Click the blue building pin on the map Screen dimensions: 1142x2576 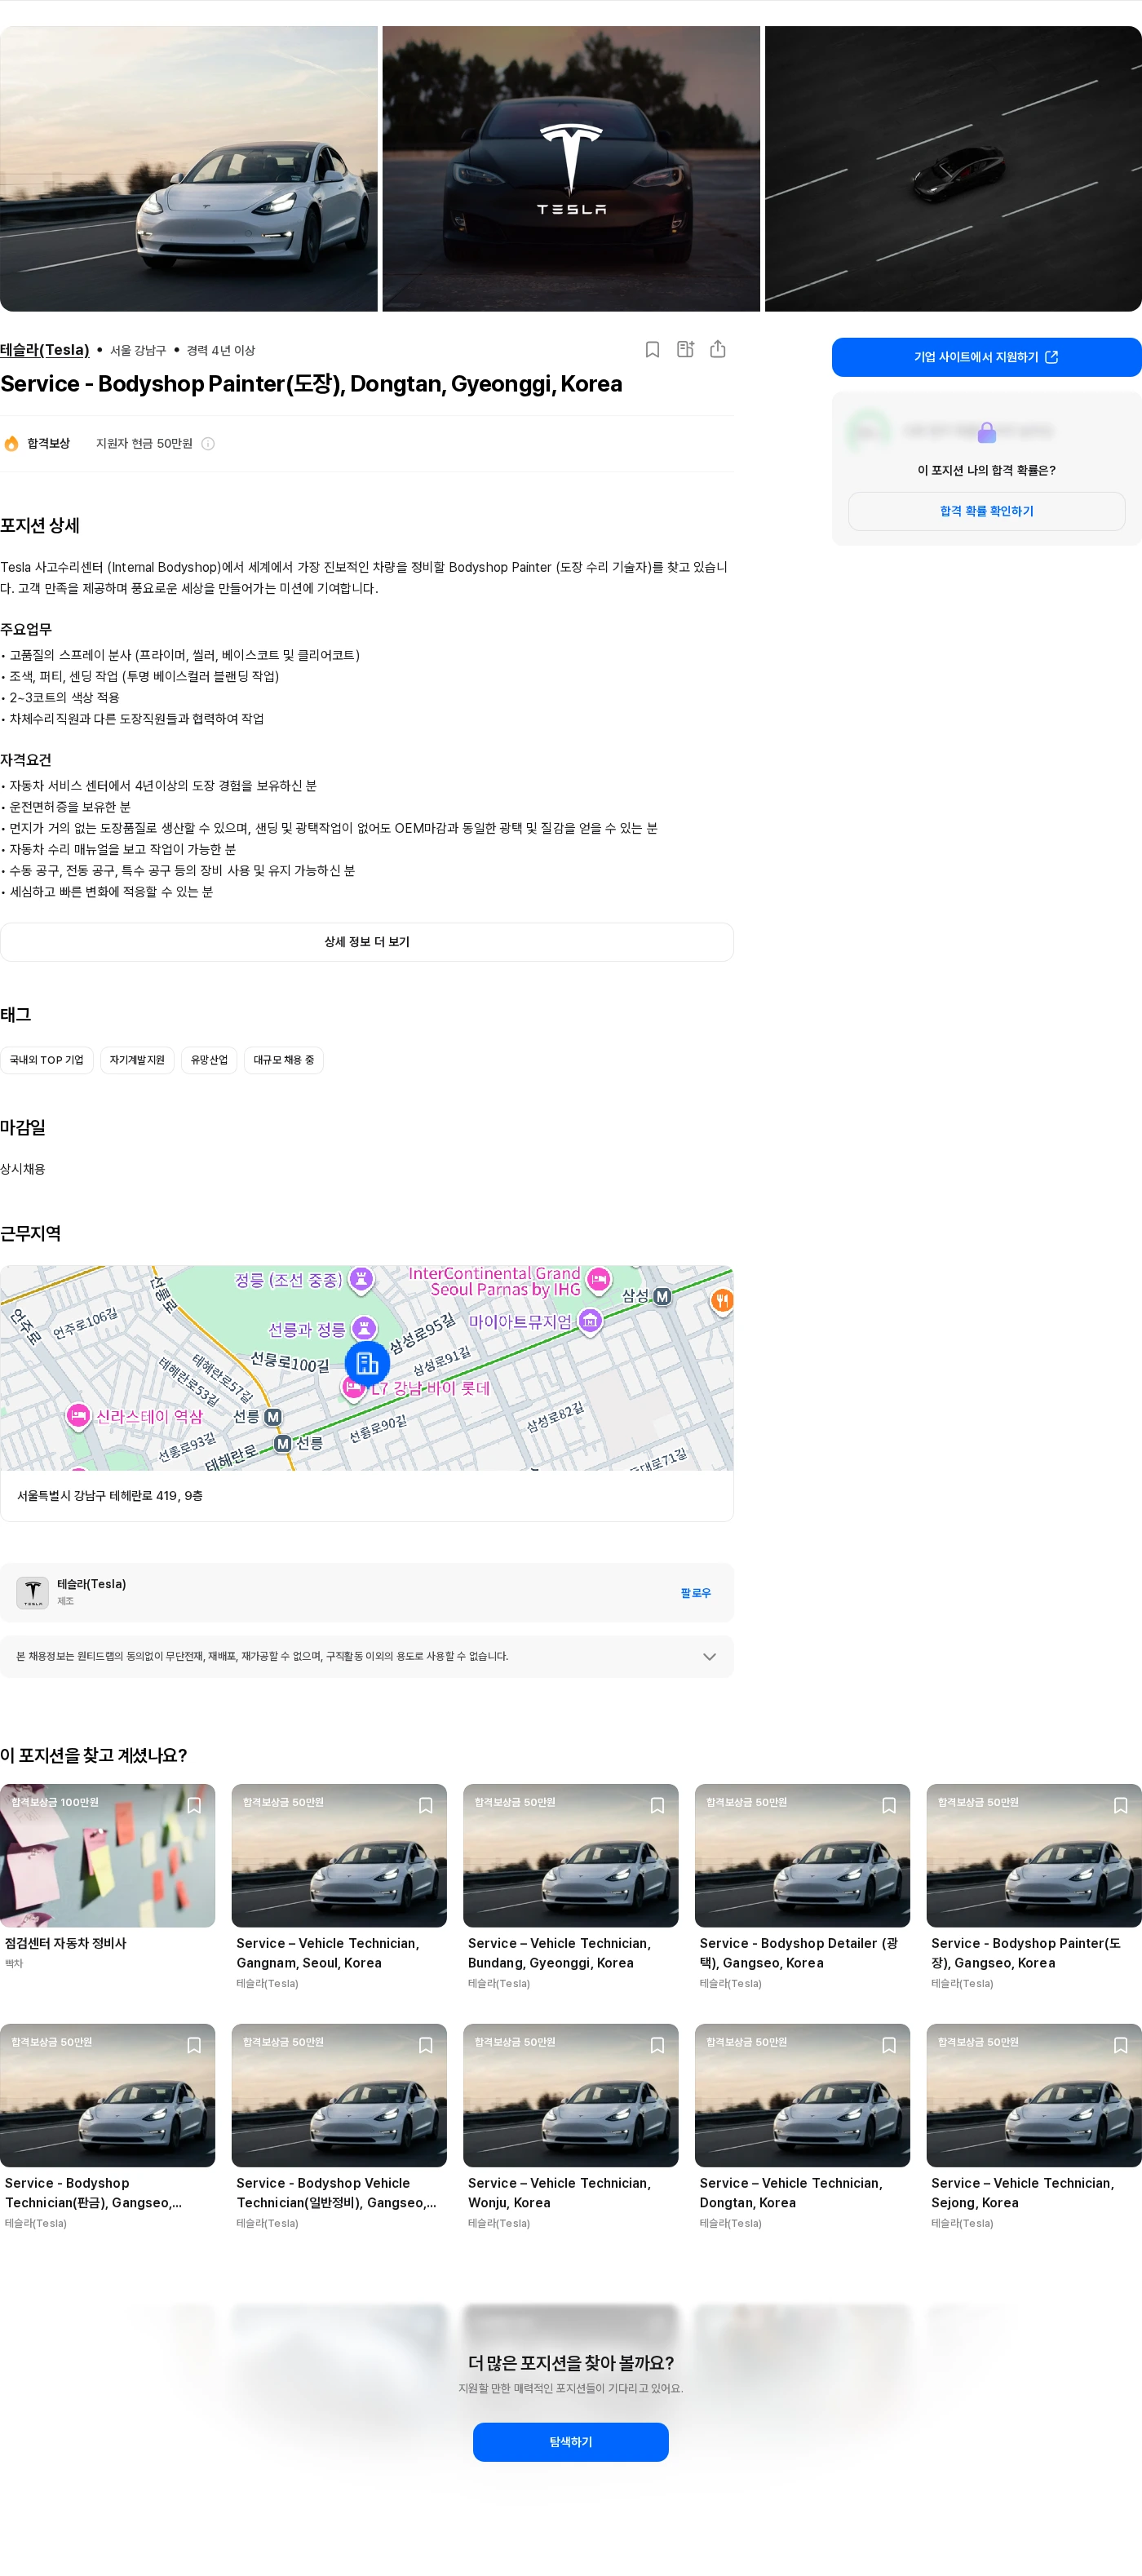[367, 1363]
